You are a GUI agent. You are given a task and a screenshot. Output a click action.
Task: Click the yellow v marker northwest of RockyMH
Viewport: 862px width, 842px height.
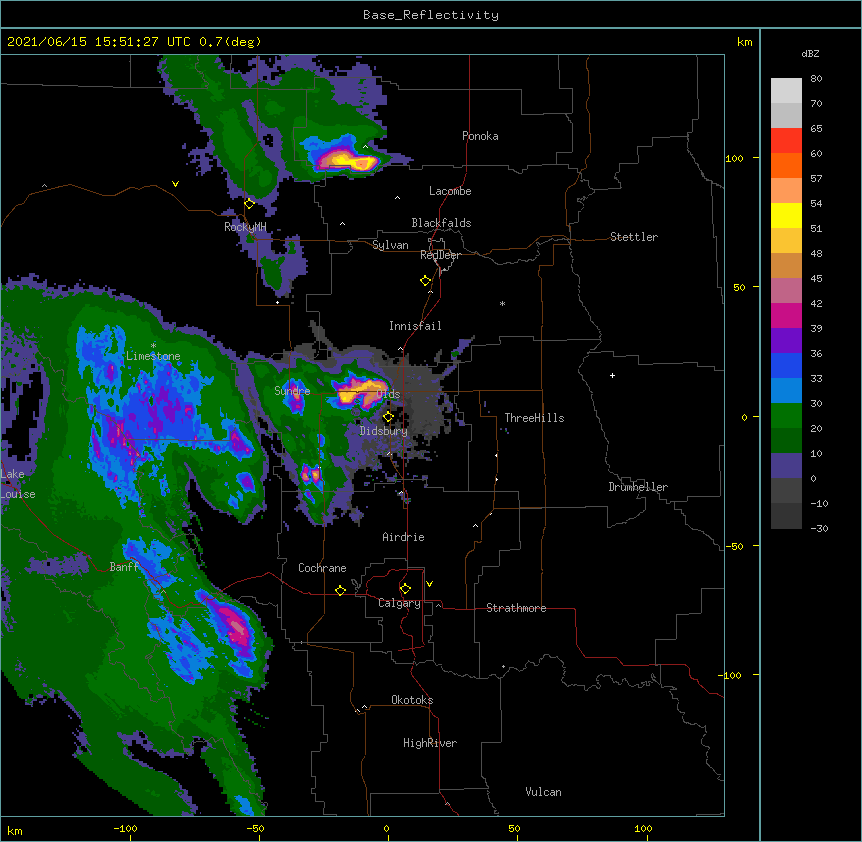(x=175, y=184)
